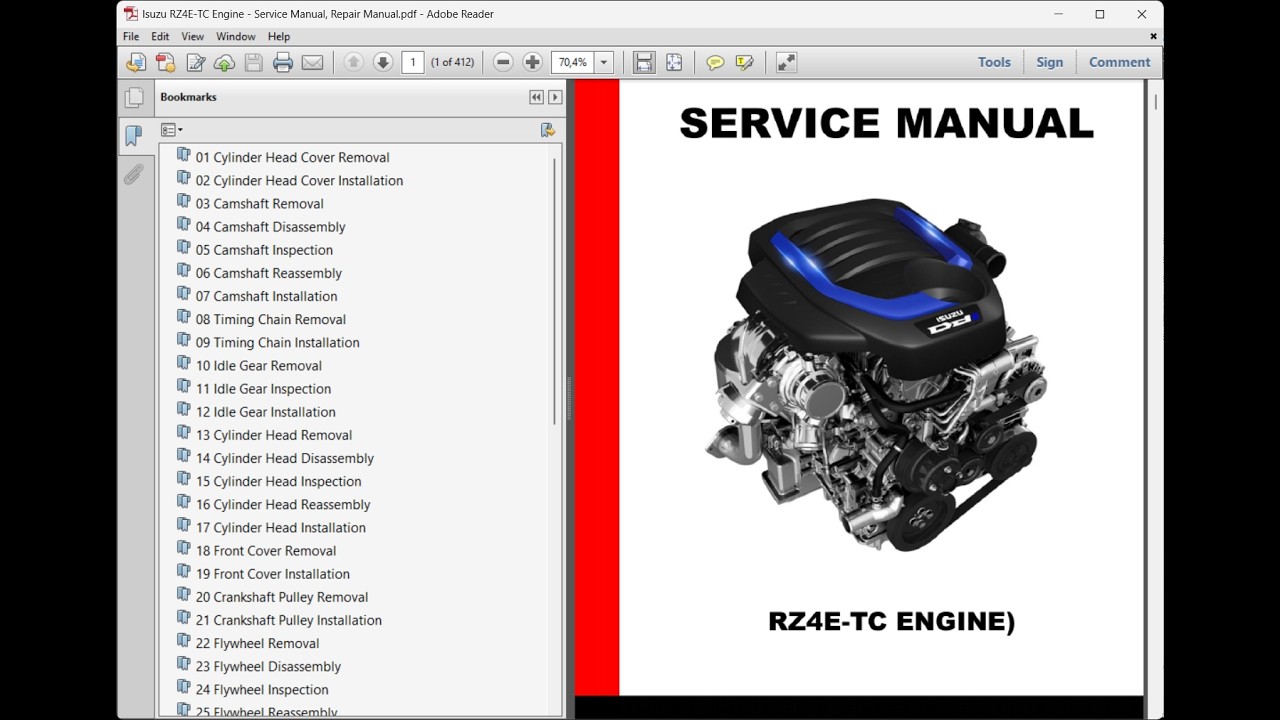Click the document view vertical scrollbar
The image size is (1280, 720).
pos(1156,102)
